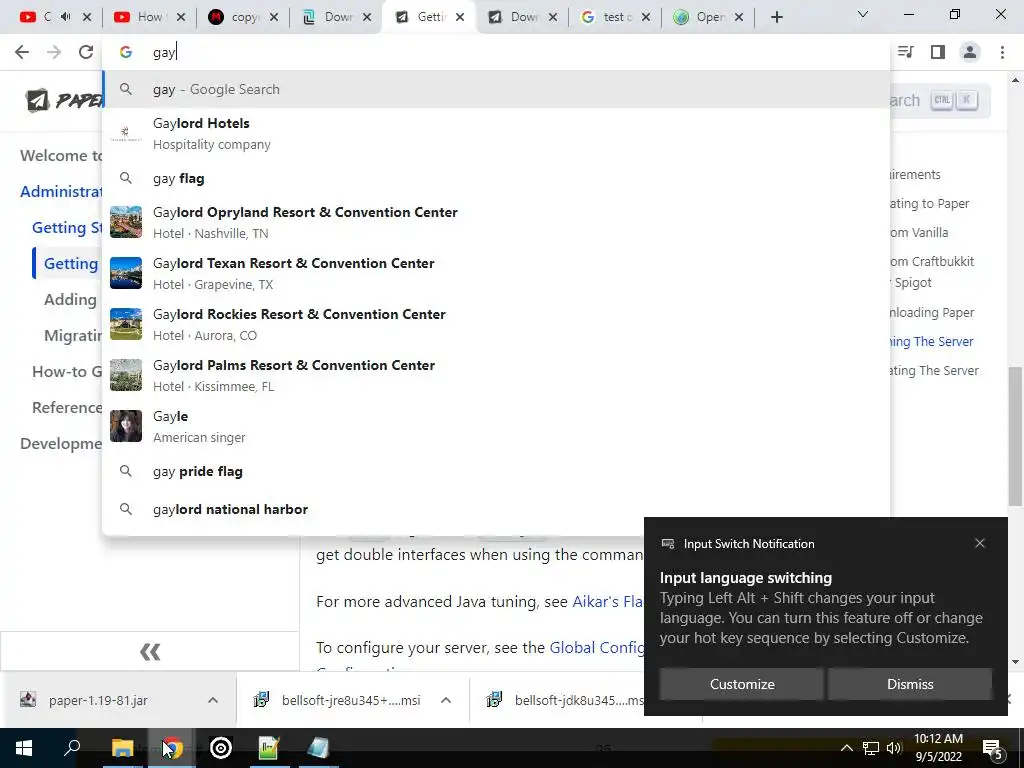
Task: Go back with the browser back arrow
Action: [22, 52]
